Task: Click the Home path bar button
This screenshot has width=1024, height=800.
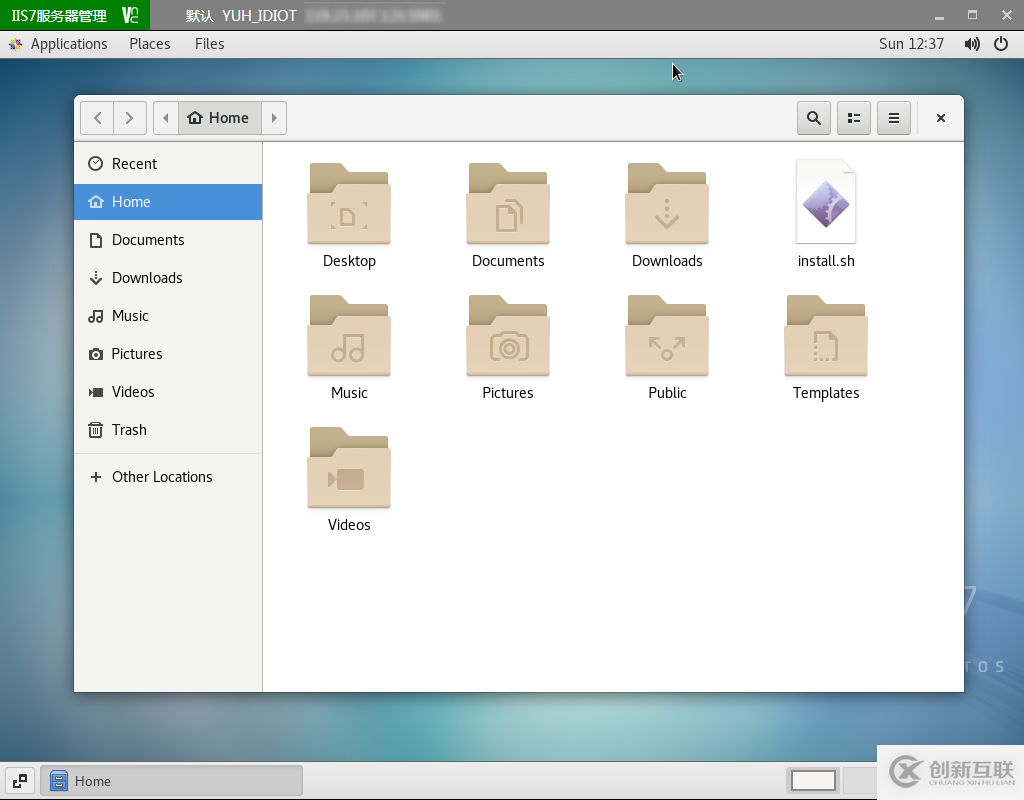Action: [220, 118]
